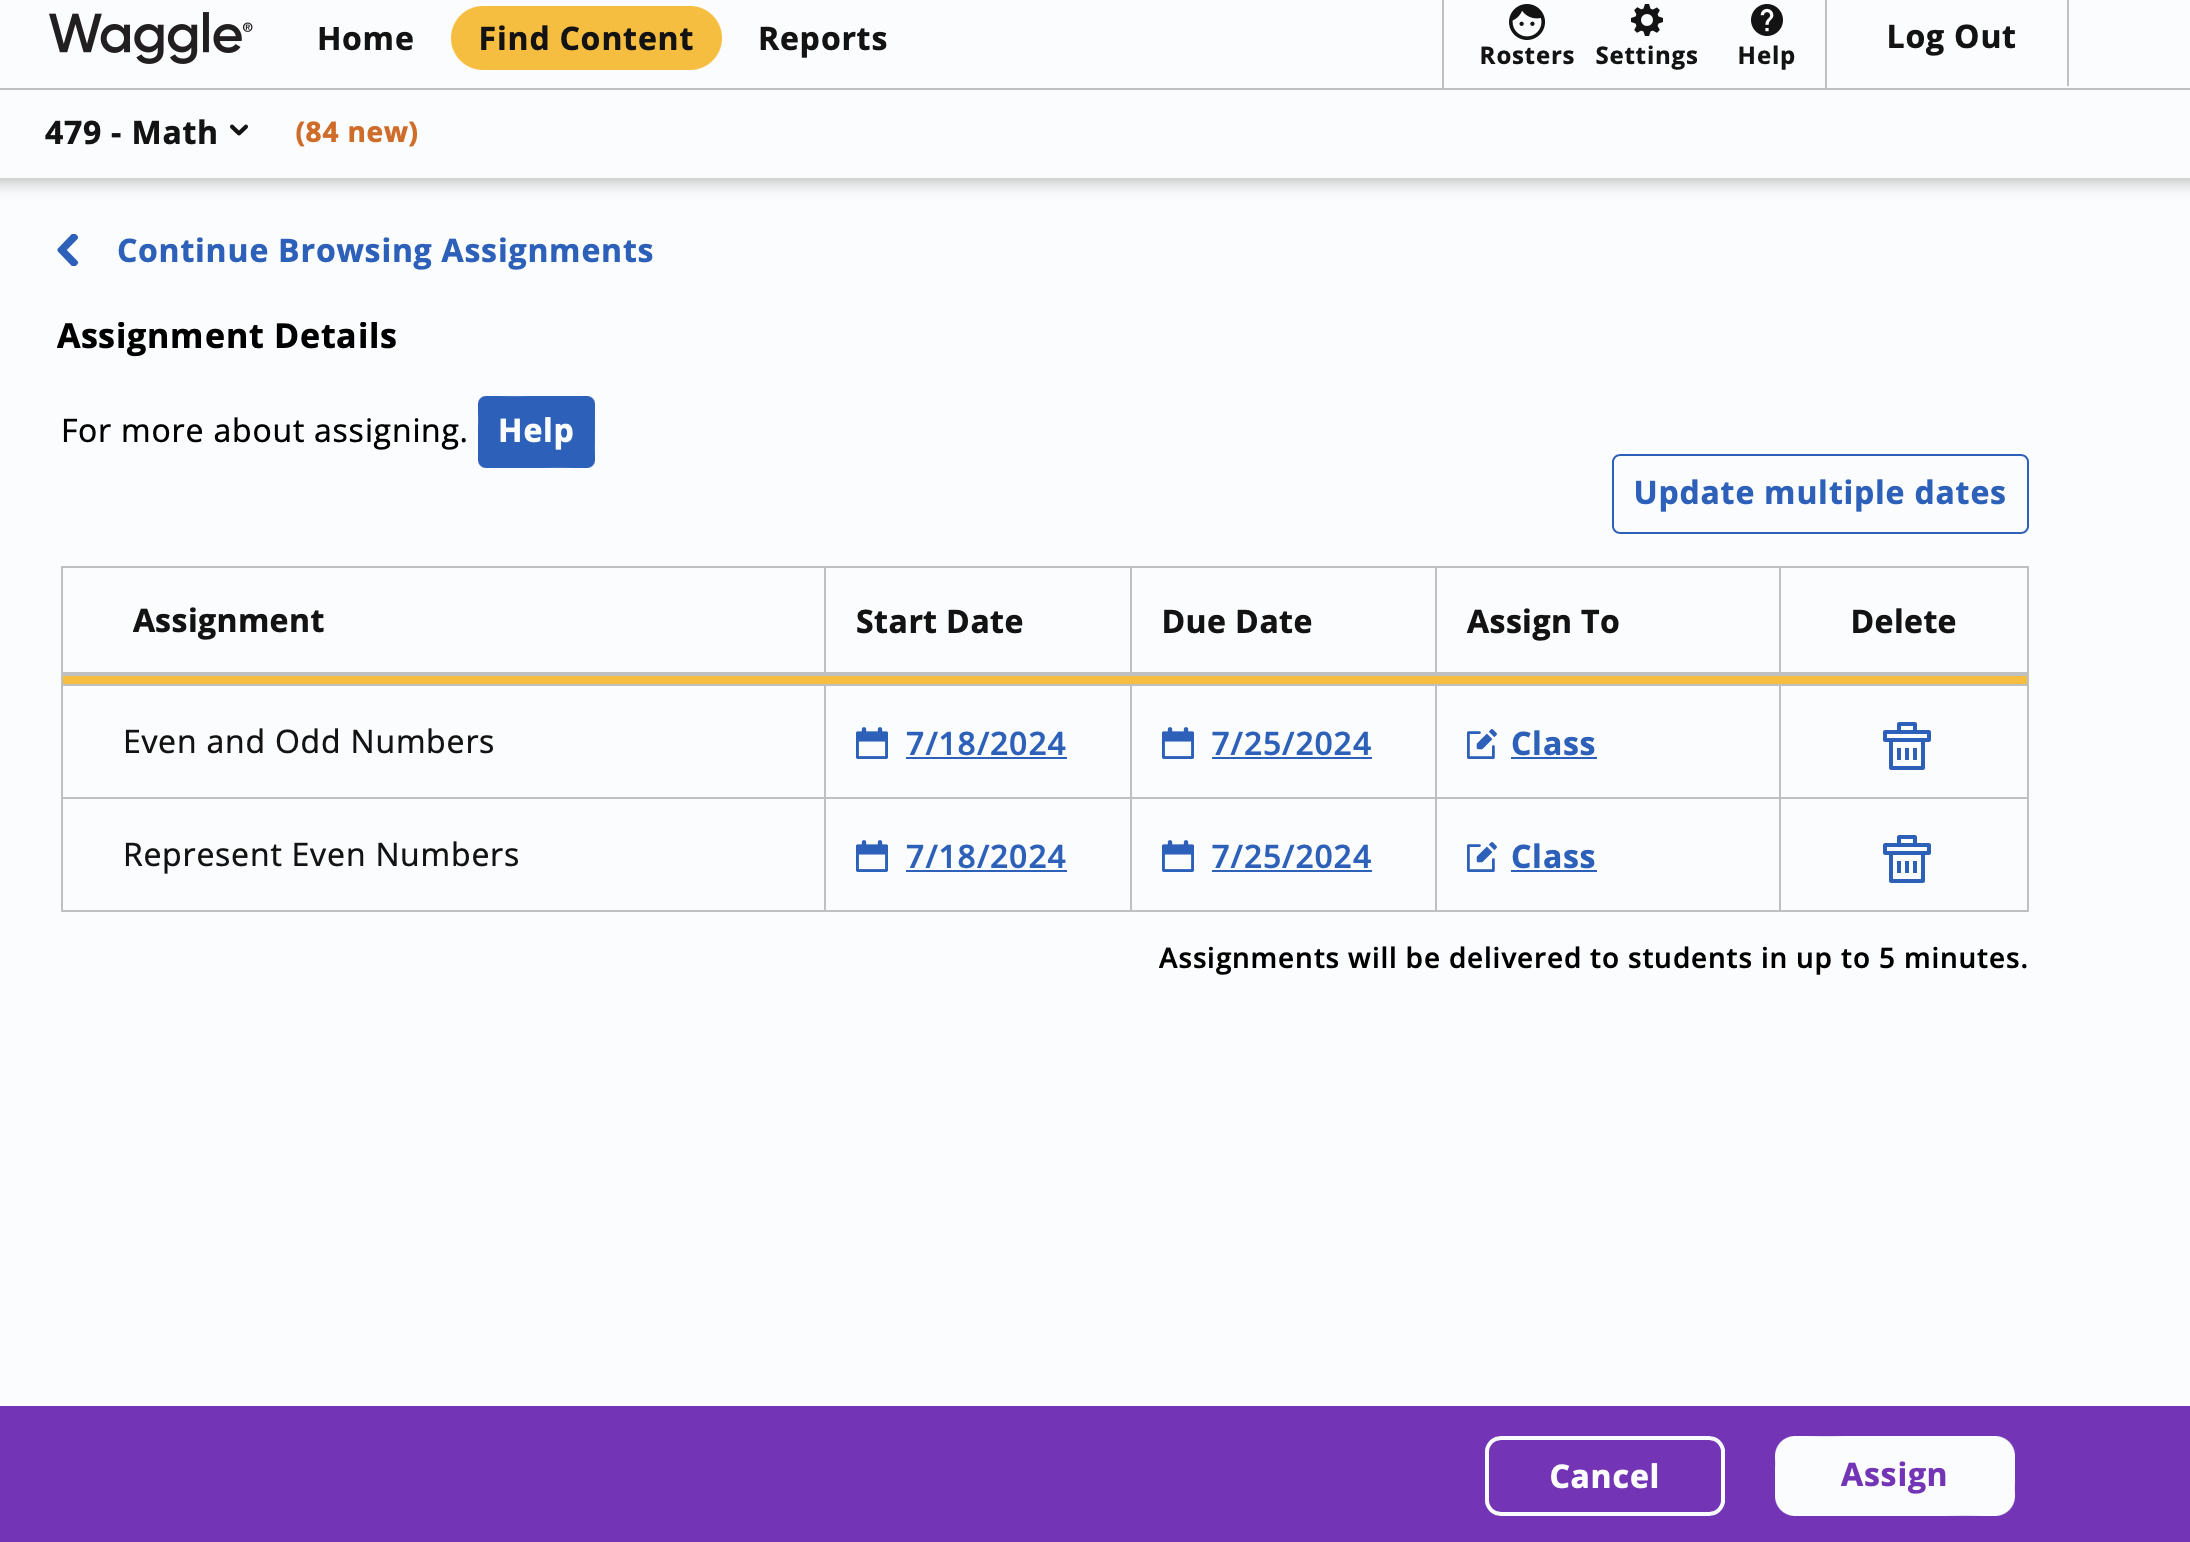Click Class link for Even and Odd Numbers
This screenshot has height=1542, width=2190.
tap(1553, 743)
